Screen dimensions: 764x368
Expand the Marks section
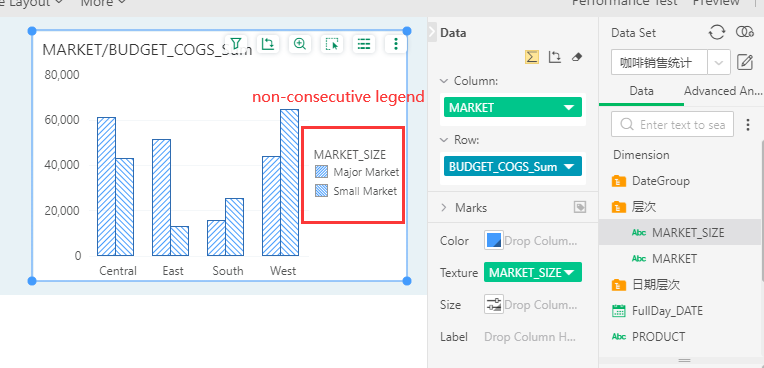click(x=443, y=208)
